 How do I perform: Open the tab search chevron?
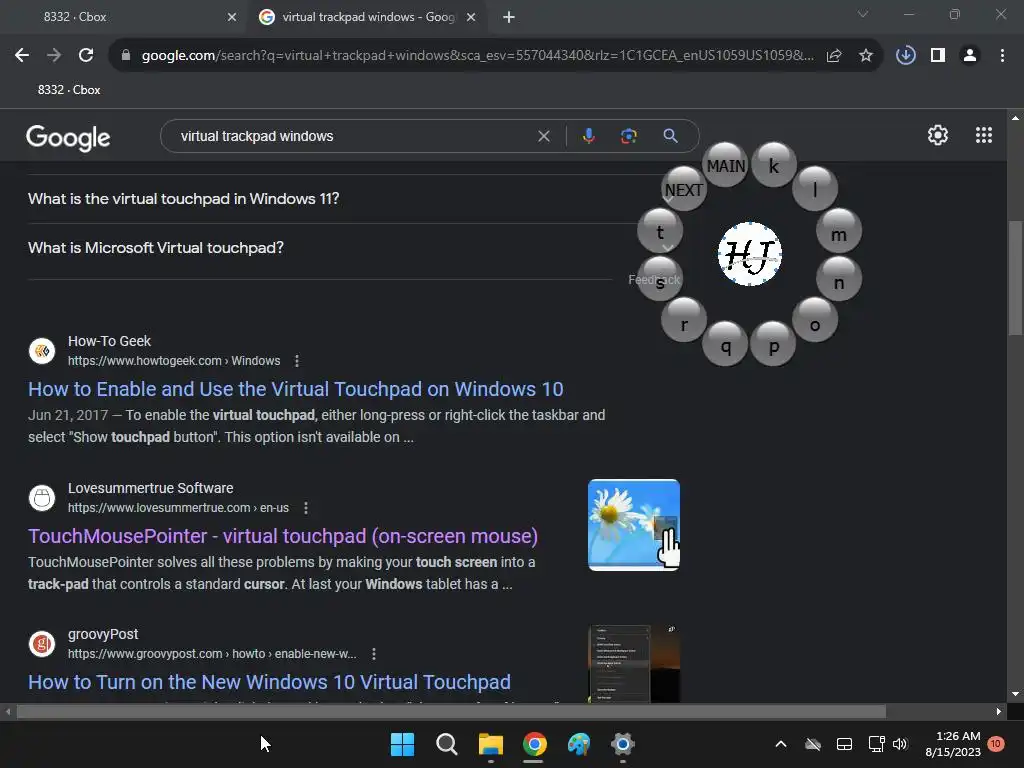863,14
